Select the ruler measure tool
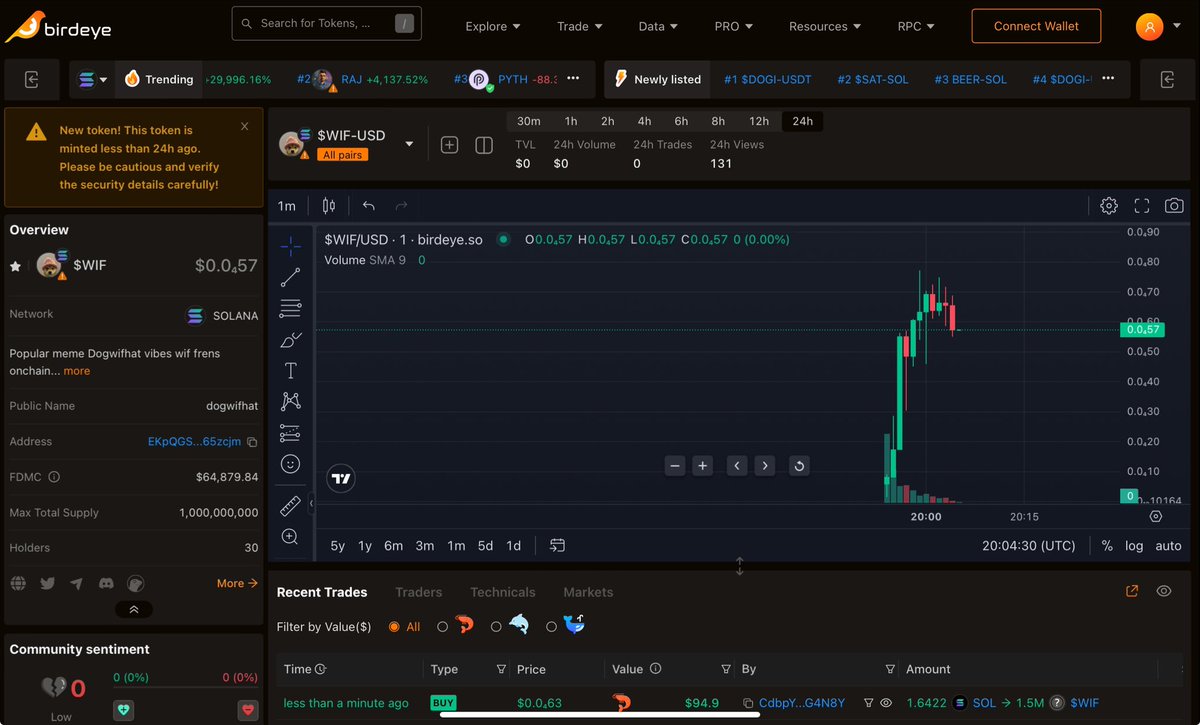The height and width of the screenshot is (725, 1200). click(x=290, y=506)
